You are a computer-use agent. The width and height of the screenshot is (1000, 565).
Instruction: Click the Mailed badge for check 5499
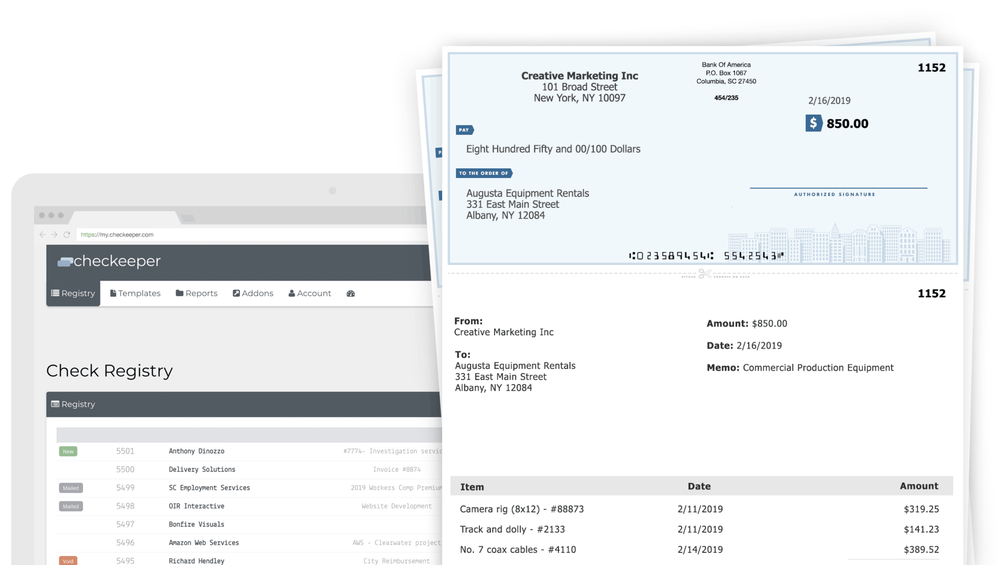click(71, 488)
